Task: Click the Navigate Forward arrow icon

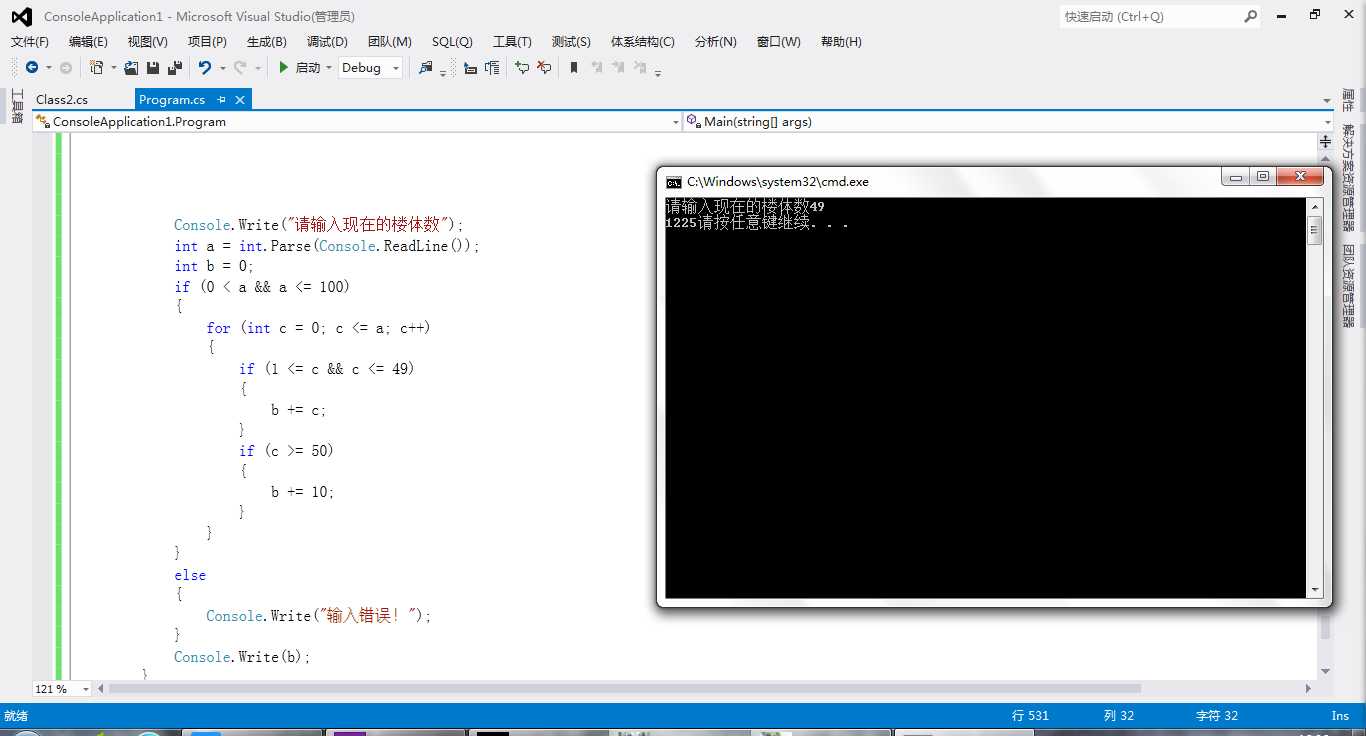Action: 66,67
